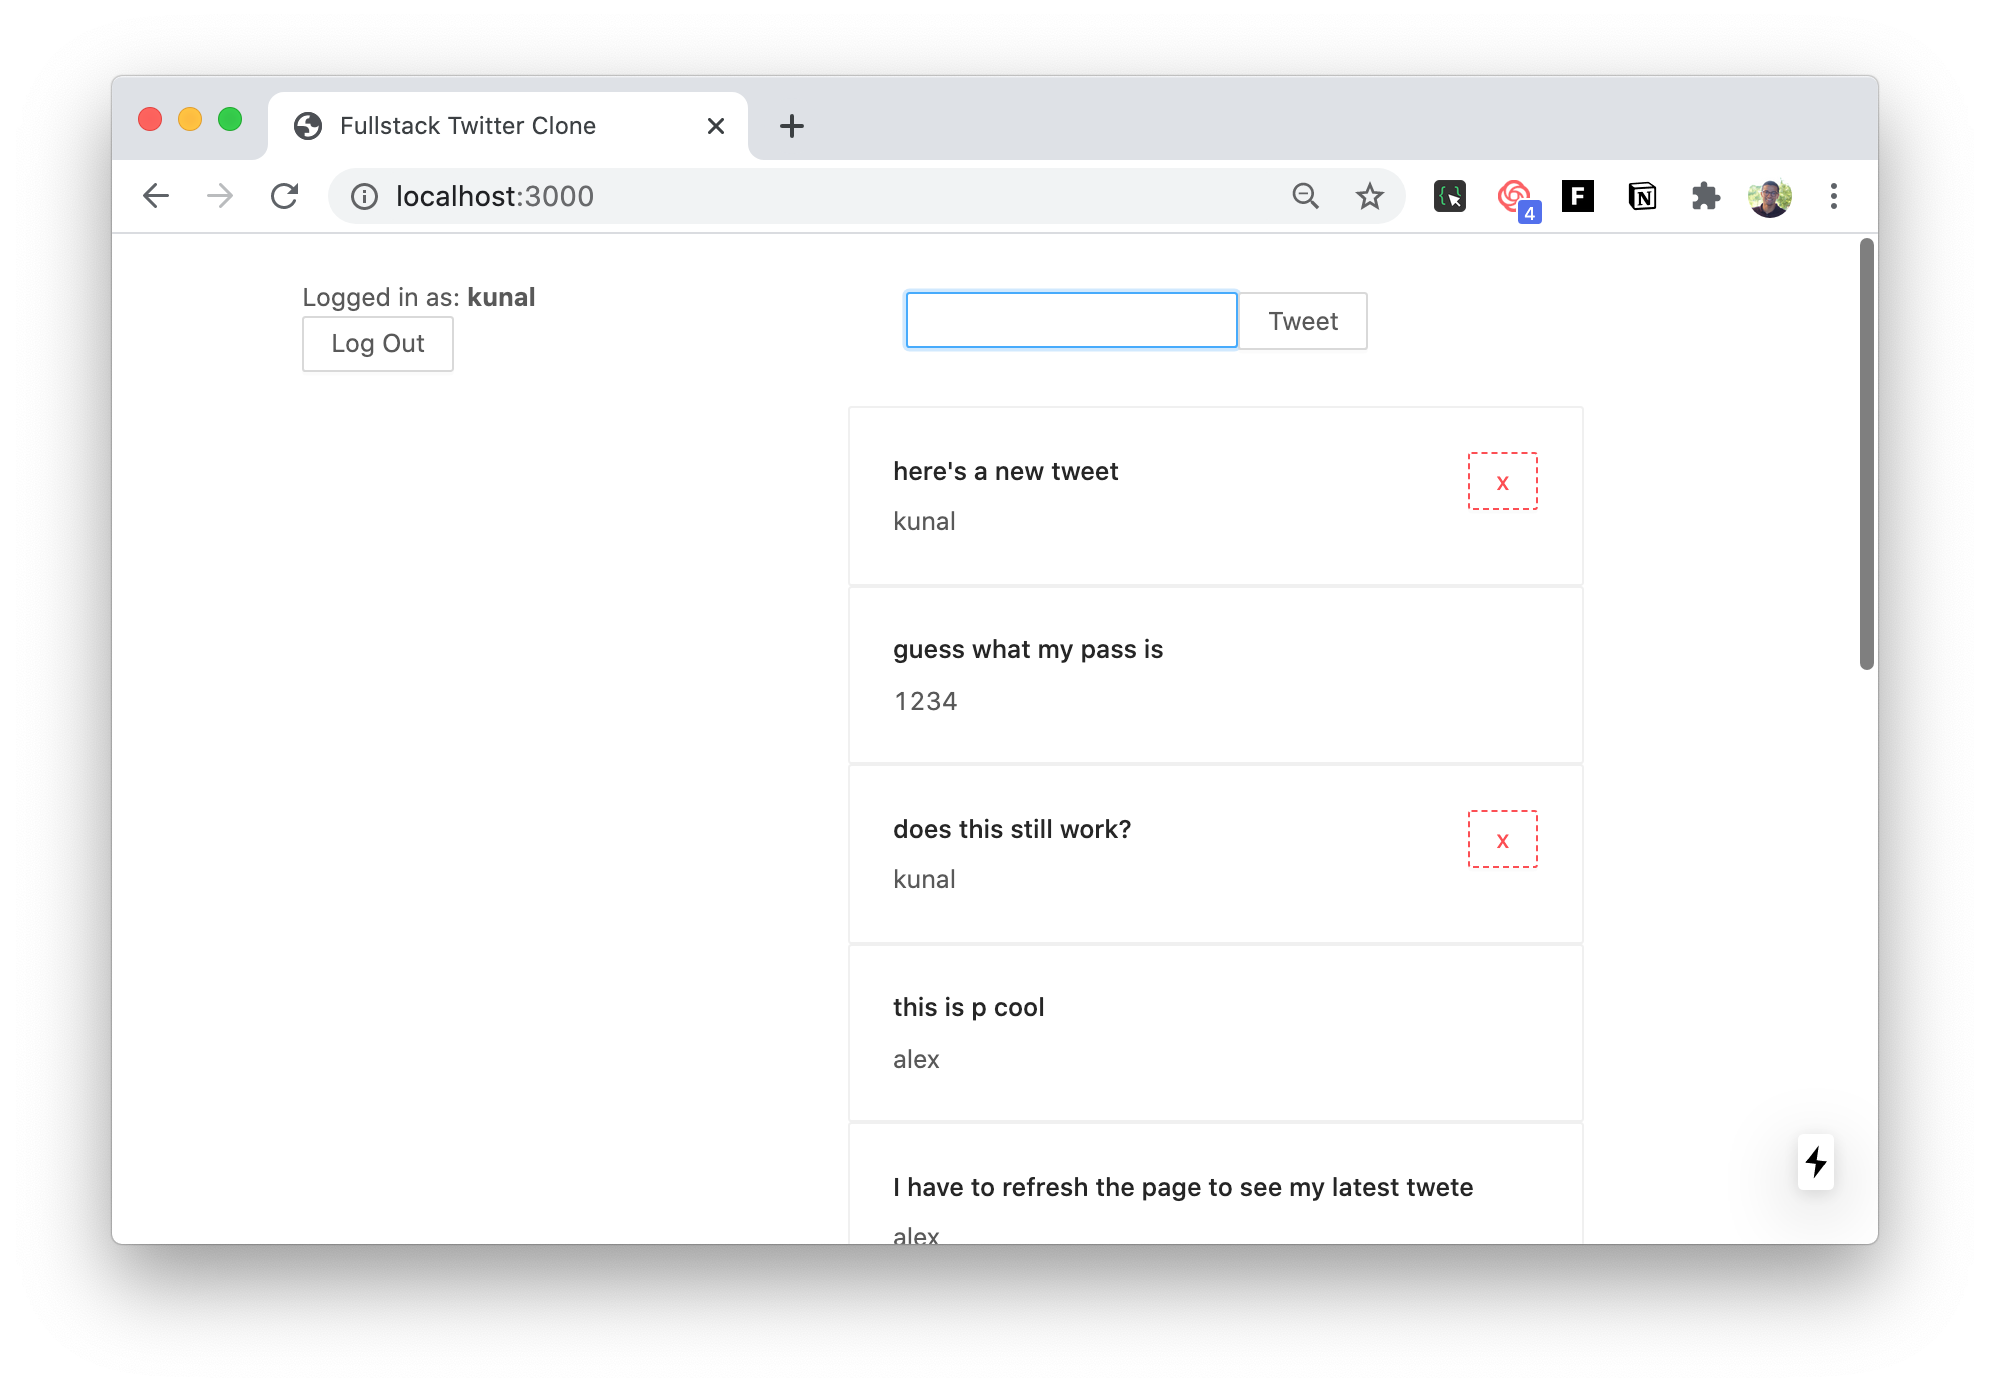Delete the "here's a new tweet" post
Screen dimensions: 1990x1392
click(x=1502, y=482)
